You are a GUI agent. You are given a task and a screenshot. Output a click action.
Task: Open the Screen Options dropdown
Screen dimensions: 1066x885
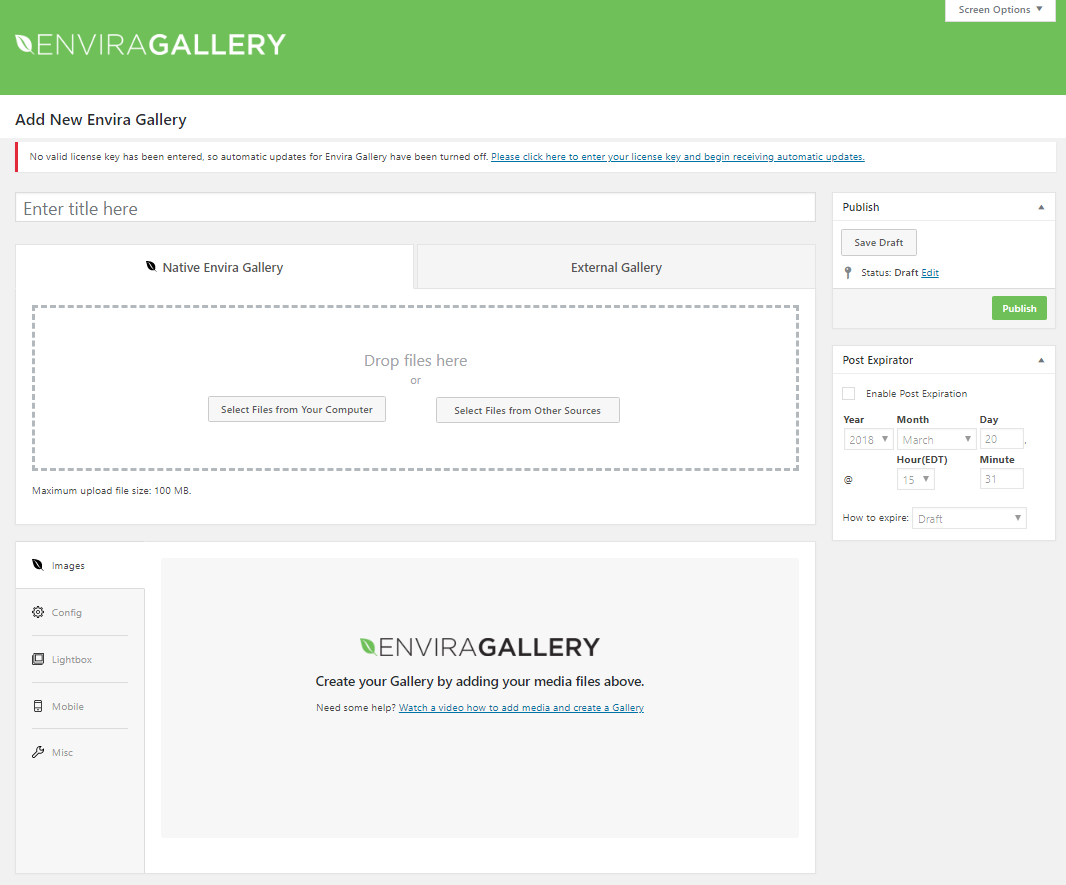pyautogui.click(x=999, y=10)
